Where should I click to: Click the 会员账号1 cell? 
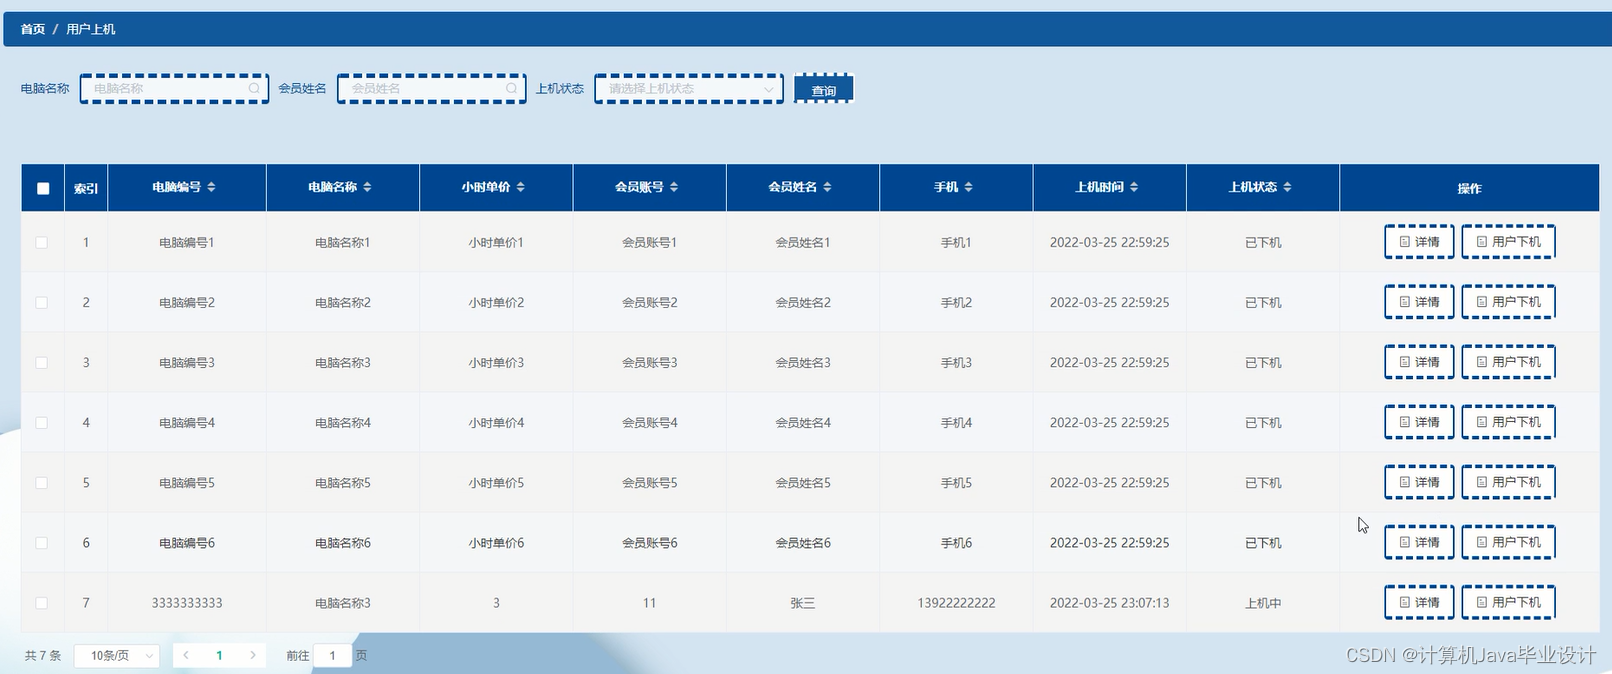tap(650, 242)
